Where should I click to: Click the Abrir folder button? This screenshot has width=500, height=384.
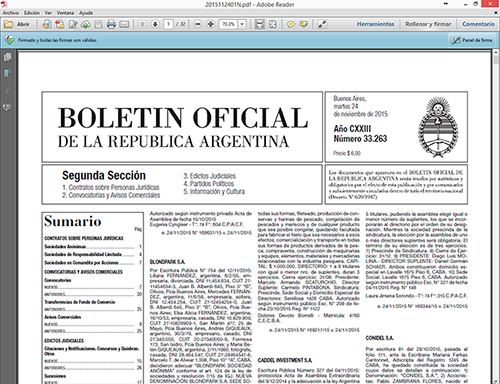coord(17,24)
